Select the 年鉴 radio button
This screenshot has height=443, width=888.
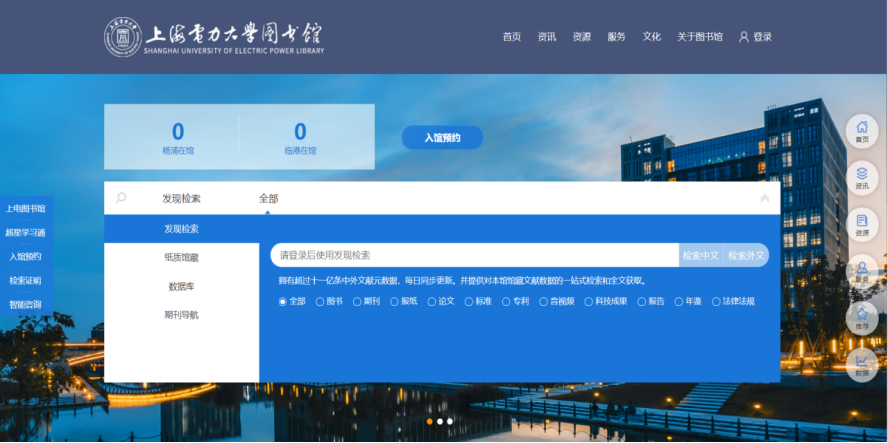pos(678,302)
